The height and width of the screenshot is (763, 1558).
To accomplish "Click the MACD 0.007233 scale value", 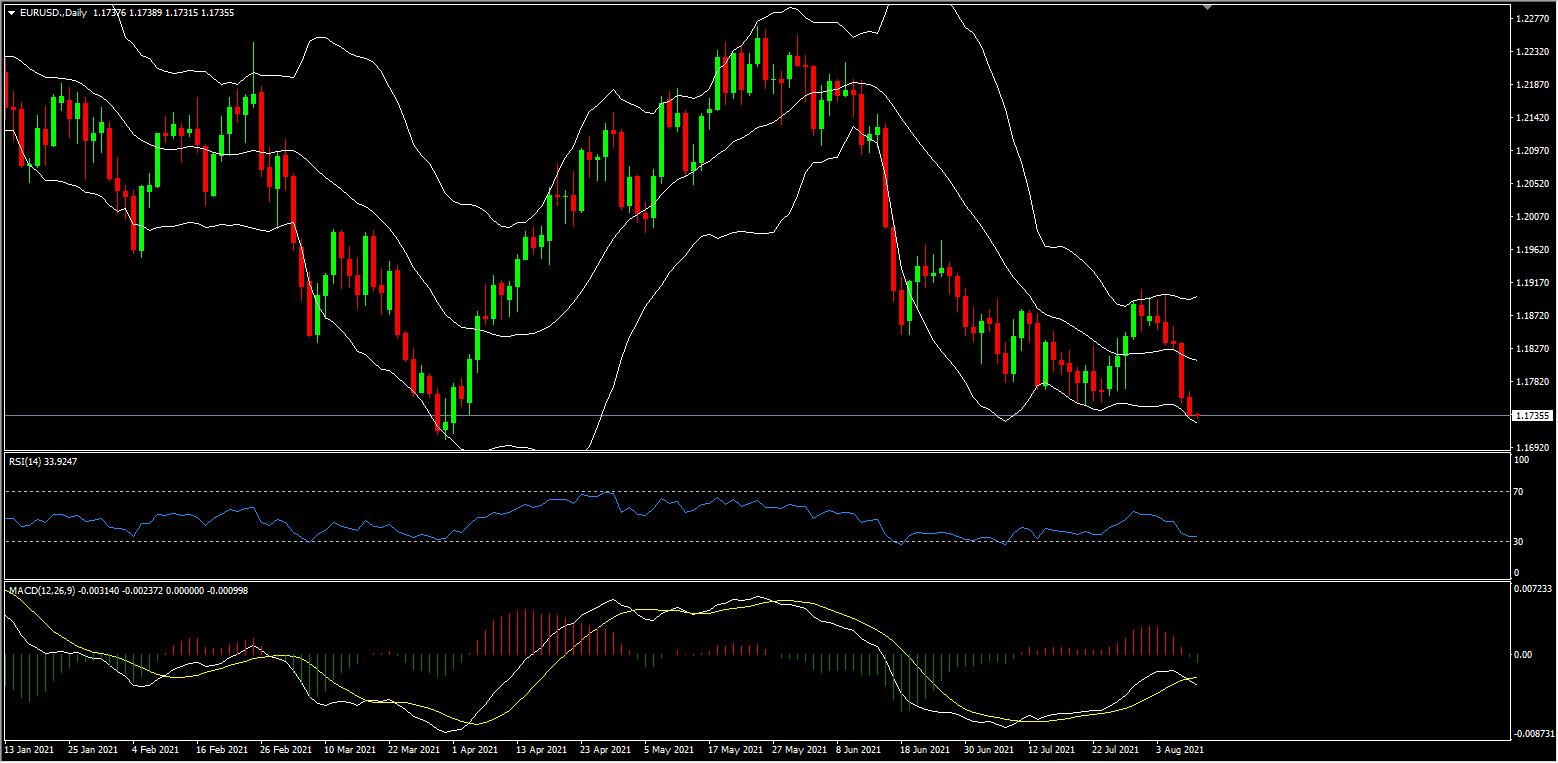I will [1535, 589].
